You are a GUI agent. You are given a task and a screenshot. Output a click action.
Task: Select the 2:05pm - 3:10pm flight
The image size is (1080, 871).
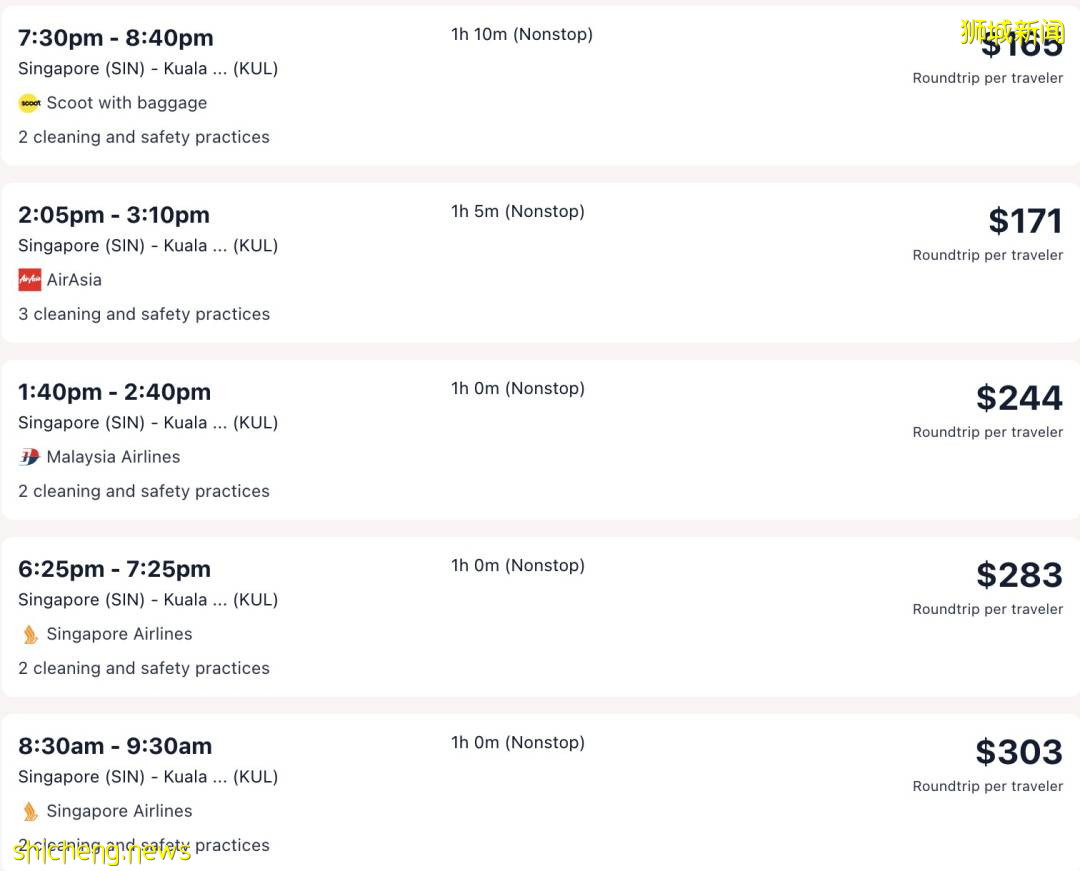click(x=114, y=215)
